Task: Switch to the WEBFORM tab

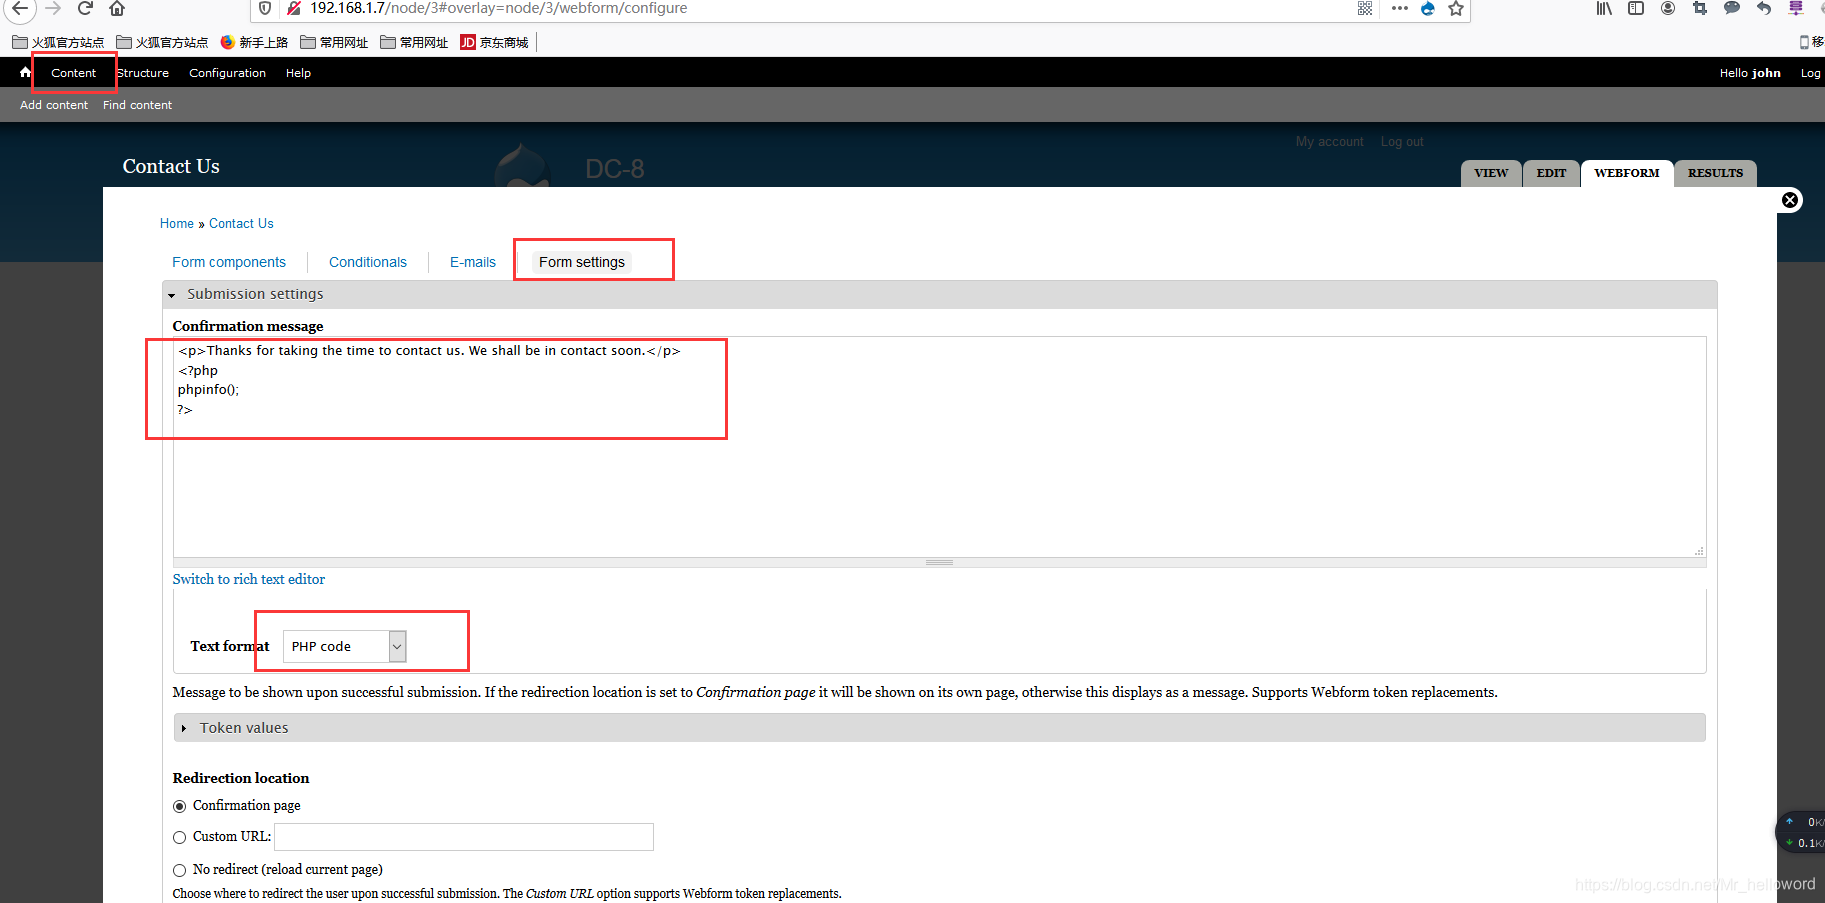Action: (1627, 173)
